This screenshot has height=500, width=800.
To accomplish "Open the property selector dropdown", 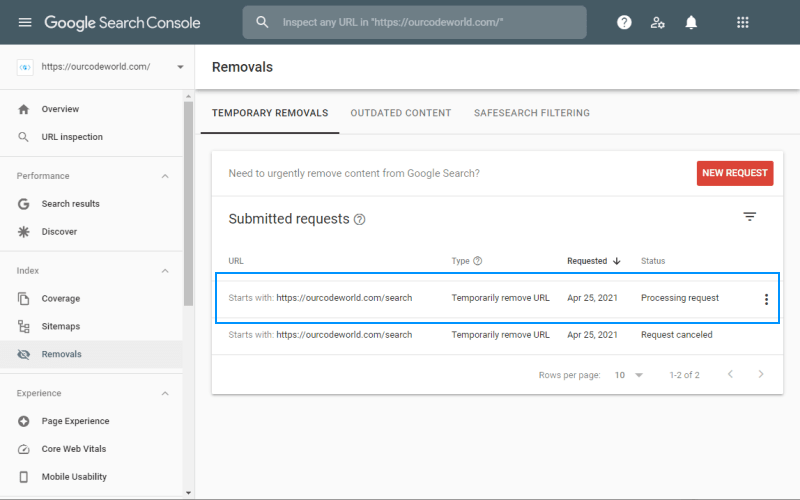I will click(x=180, y=67).
